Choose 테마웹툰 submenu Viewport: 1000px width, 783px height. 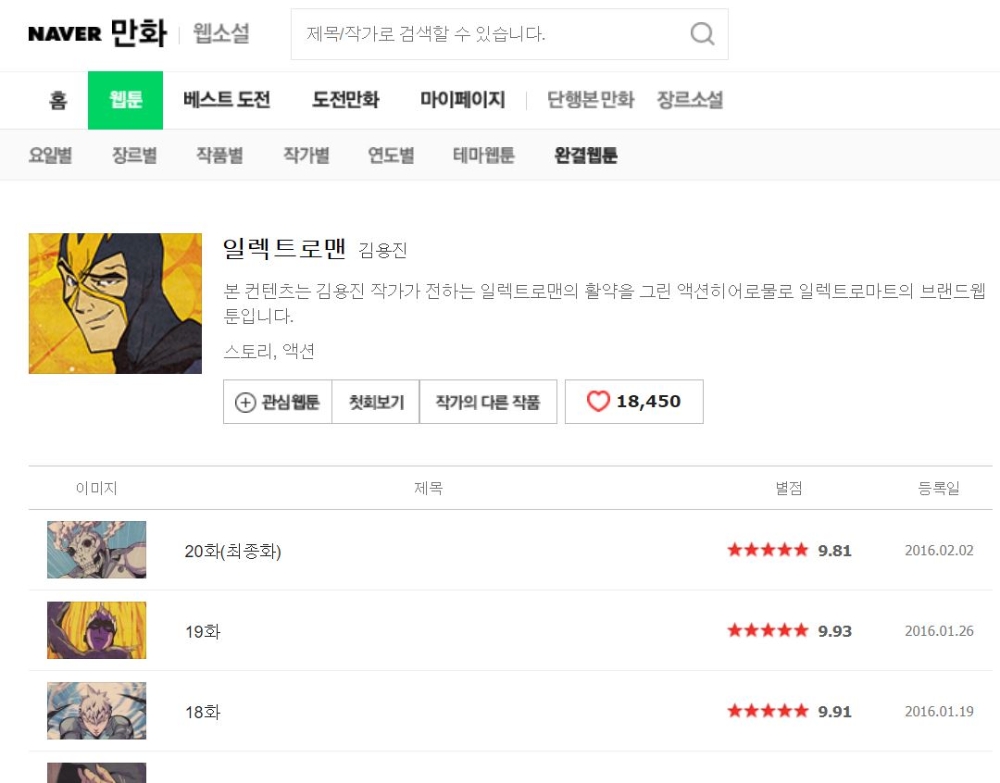click(483, 155)
